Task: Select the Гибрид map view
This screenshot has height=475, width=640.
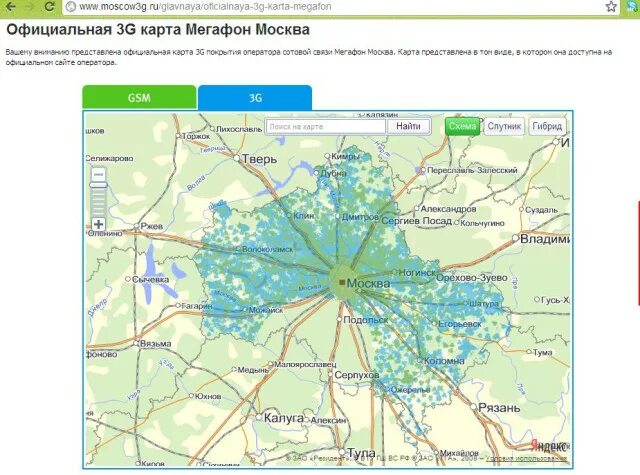Action: 547,127
